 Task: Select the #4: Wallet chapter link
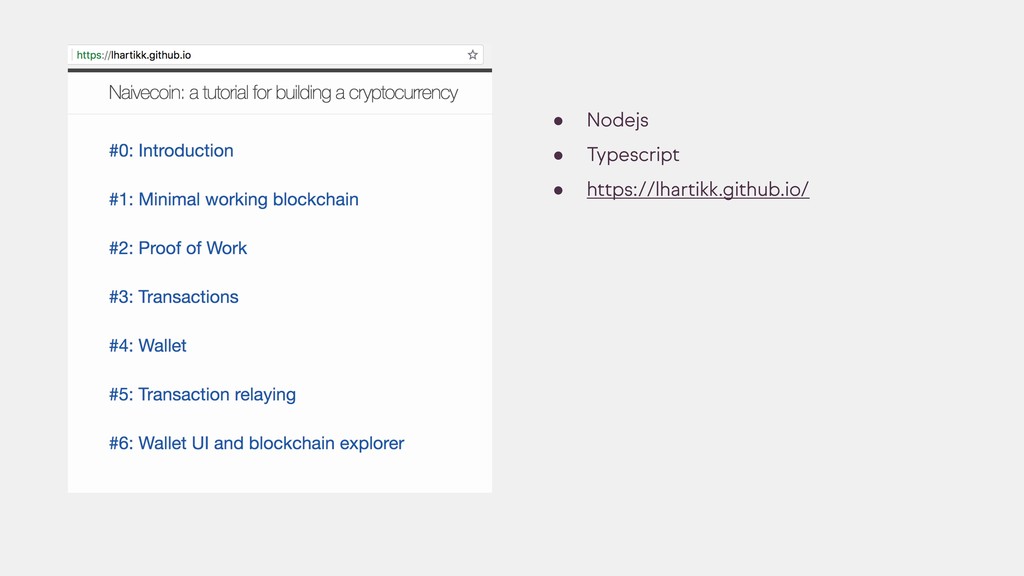click(x=148, y=346)
